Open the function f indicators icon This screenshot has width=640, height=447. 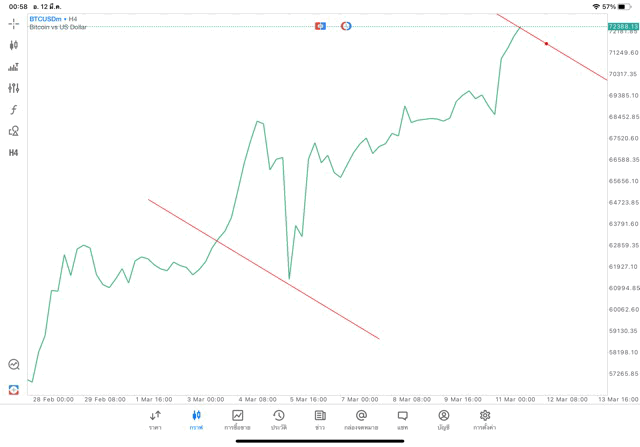14,110
